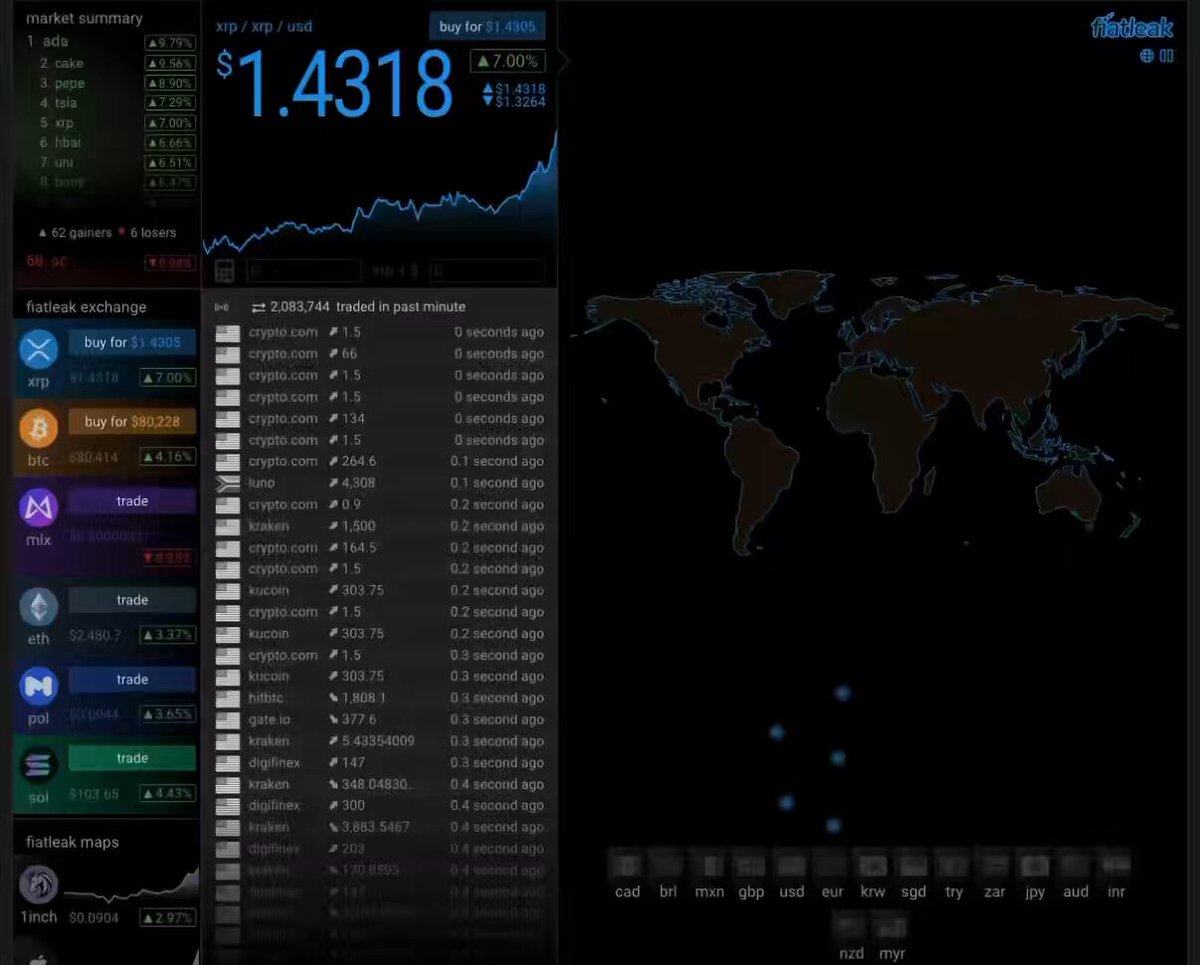This screenshot has height=965, width=1200.
Task: Select the jpy currency flag
Action: (1035, 865)
